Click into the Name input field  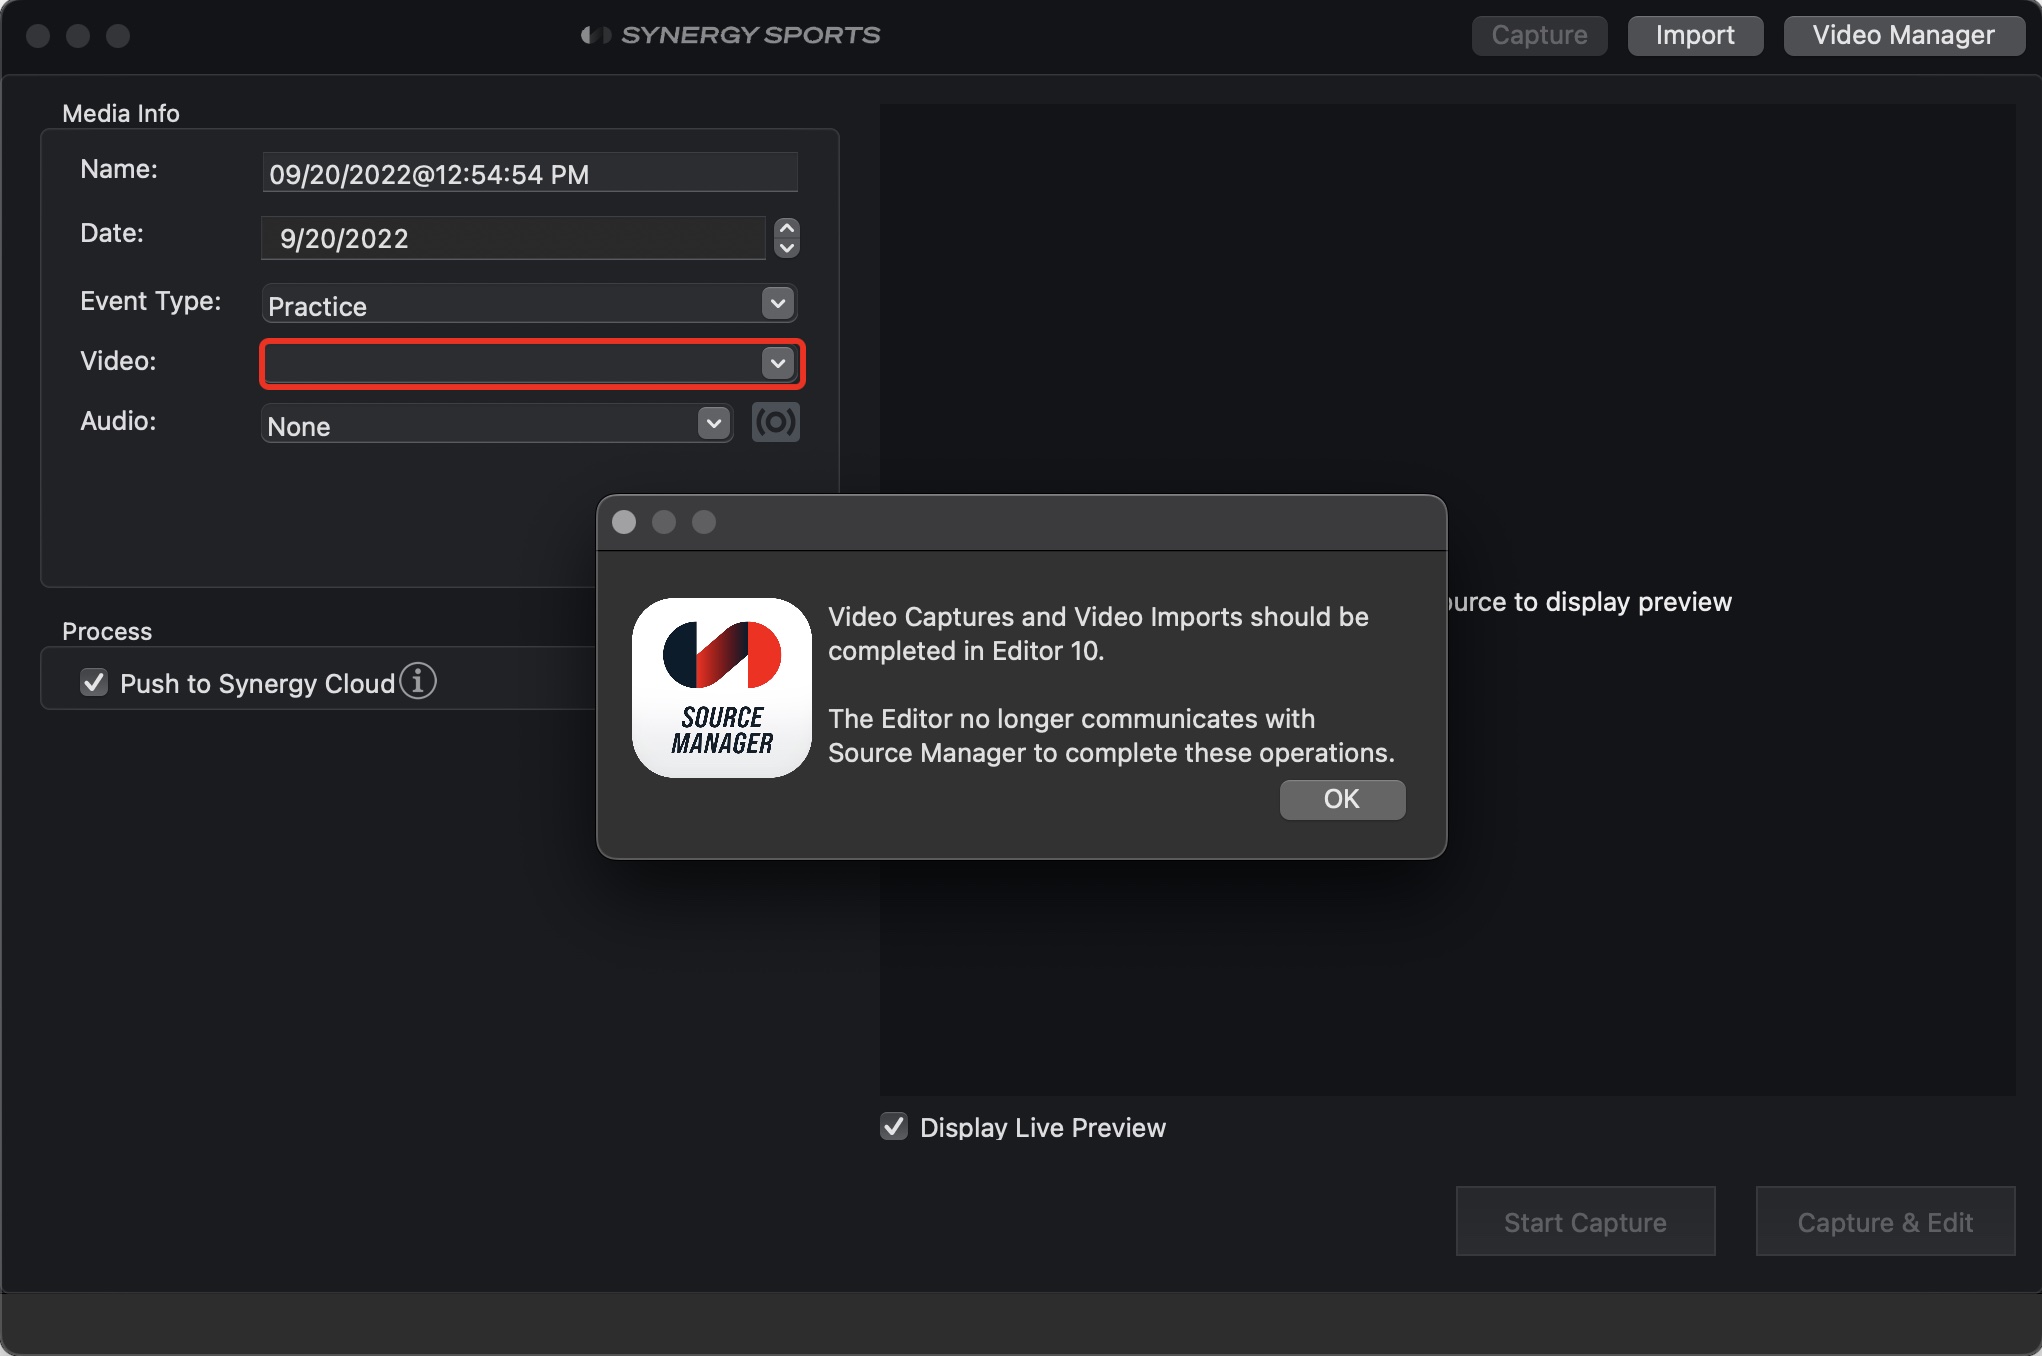coord(530,173)
